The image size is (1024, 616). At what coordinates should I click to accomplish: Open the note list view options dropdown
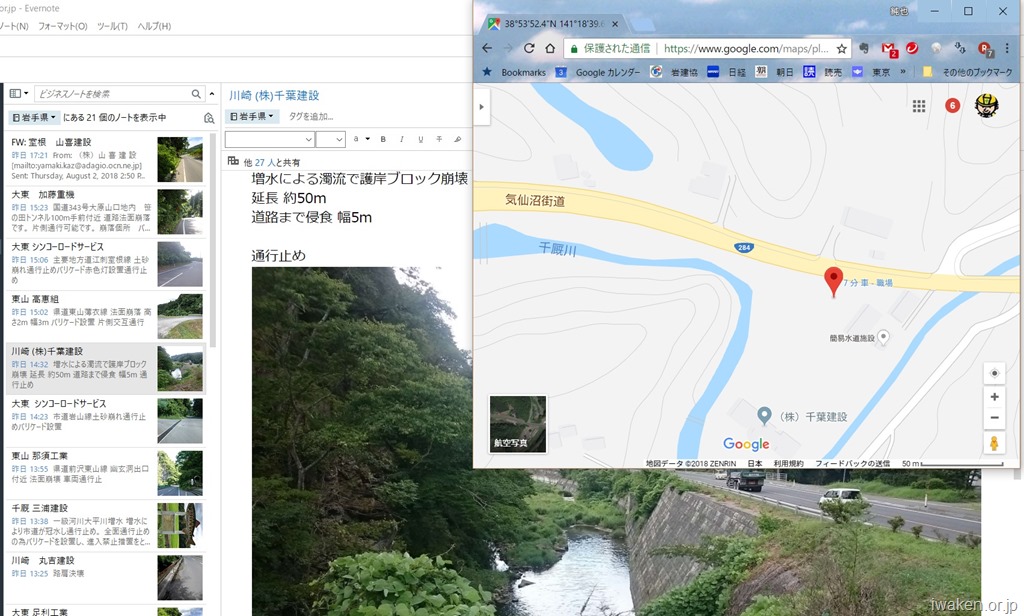(19, 94)
